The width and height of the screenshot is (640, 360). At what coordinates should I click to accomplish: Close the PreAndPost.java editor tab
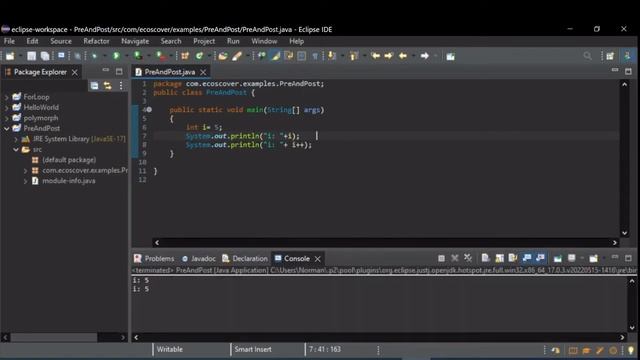(203, 72)
